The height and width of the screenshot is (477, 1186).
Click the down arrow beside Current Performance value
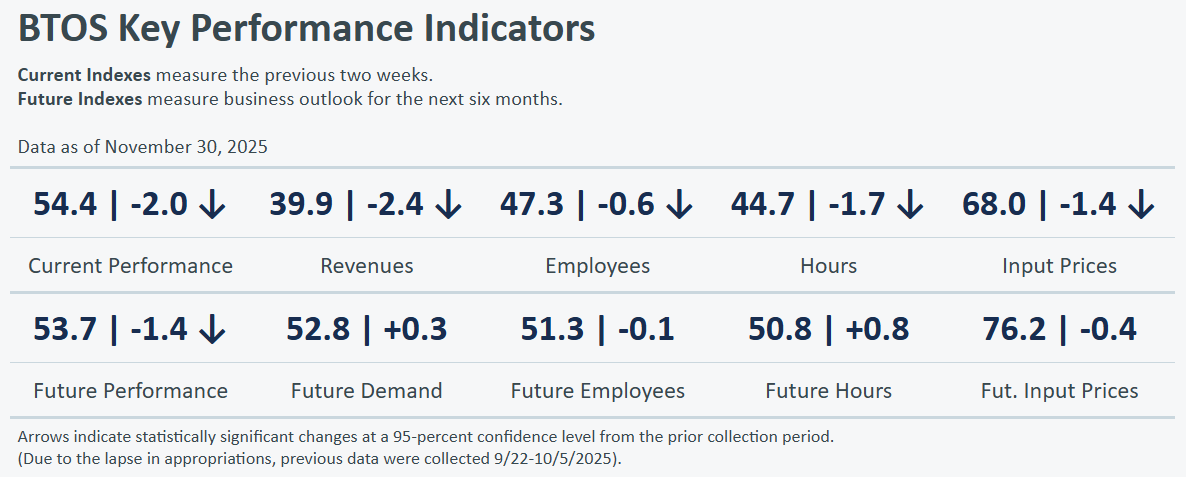click(x=212, y=205)
